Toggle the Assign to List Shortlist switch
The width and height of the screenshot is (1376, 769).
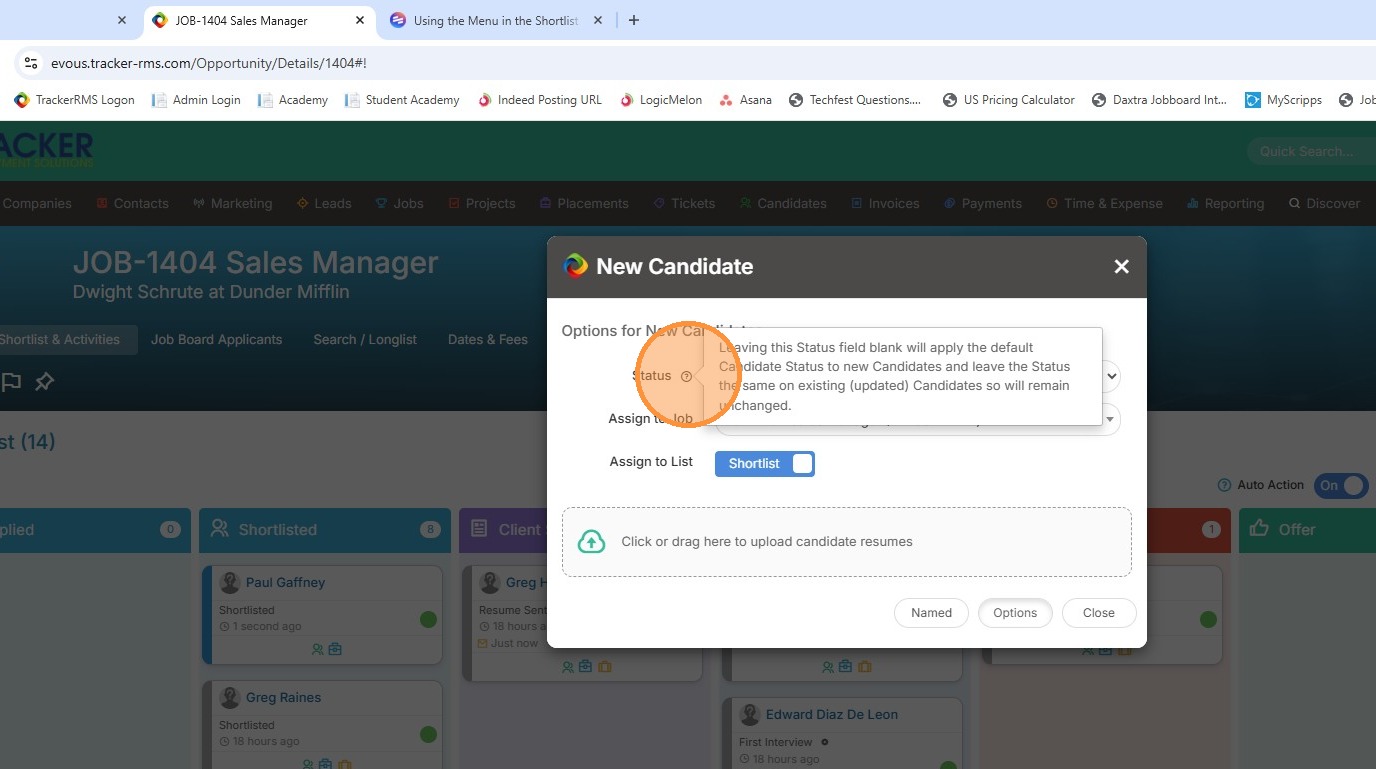tap(765, 463)
